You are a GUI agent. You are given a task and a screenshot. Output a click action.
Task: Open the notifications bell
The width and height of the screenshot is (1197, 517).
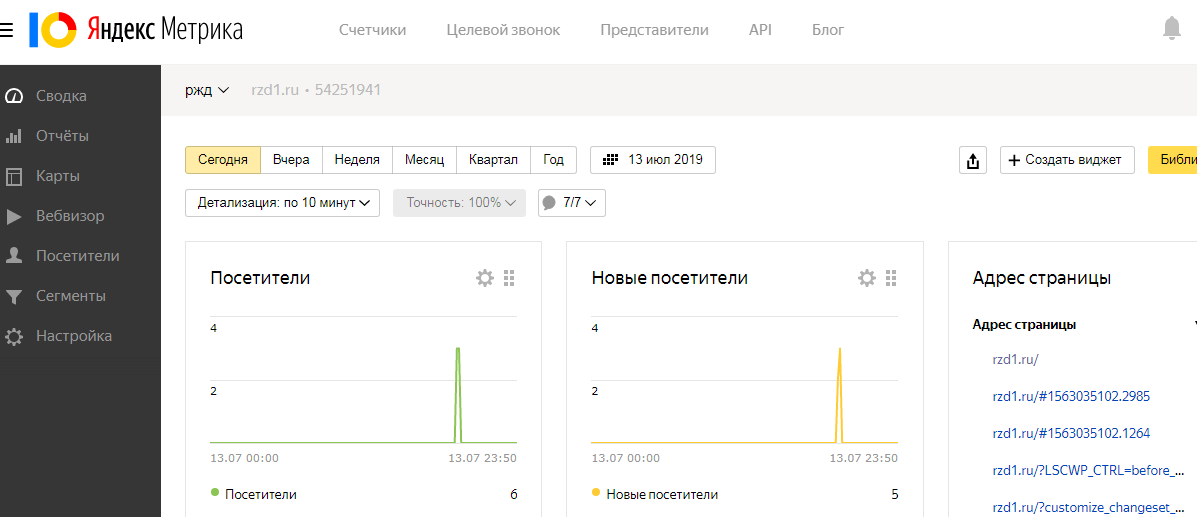[1172, 29]
